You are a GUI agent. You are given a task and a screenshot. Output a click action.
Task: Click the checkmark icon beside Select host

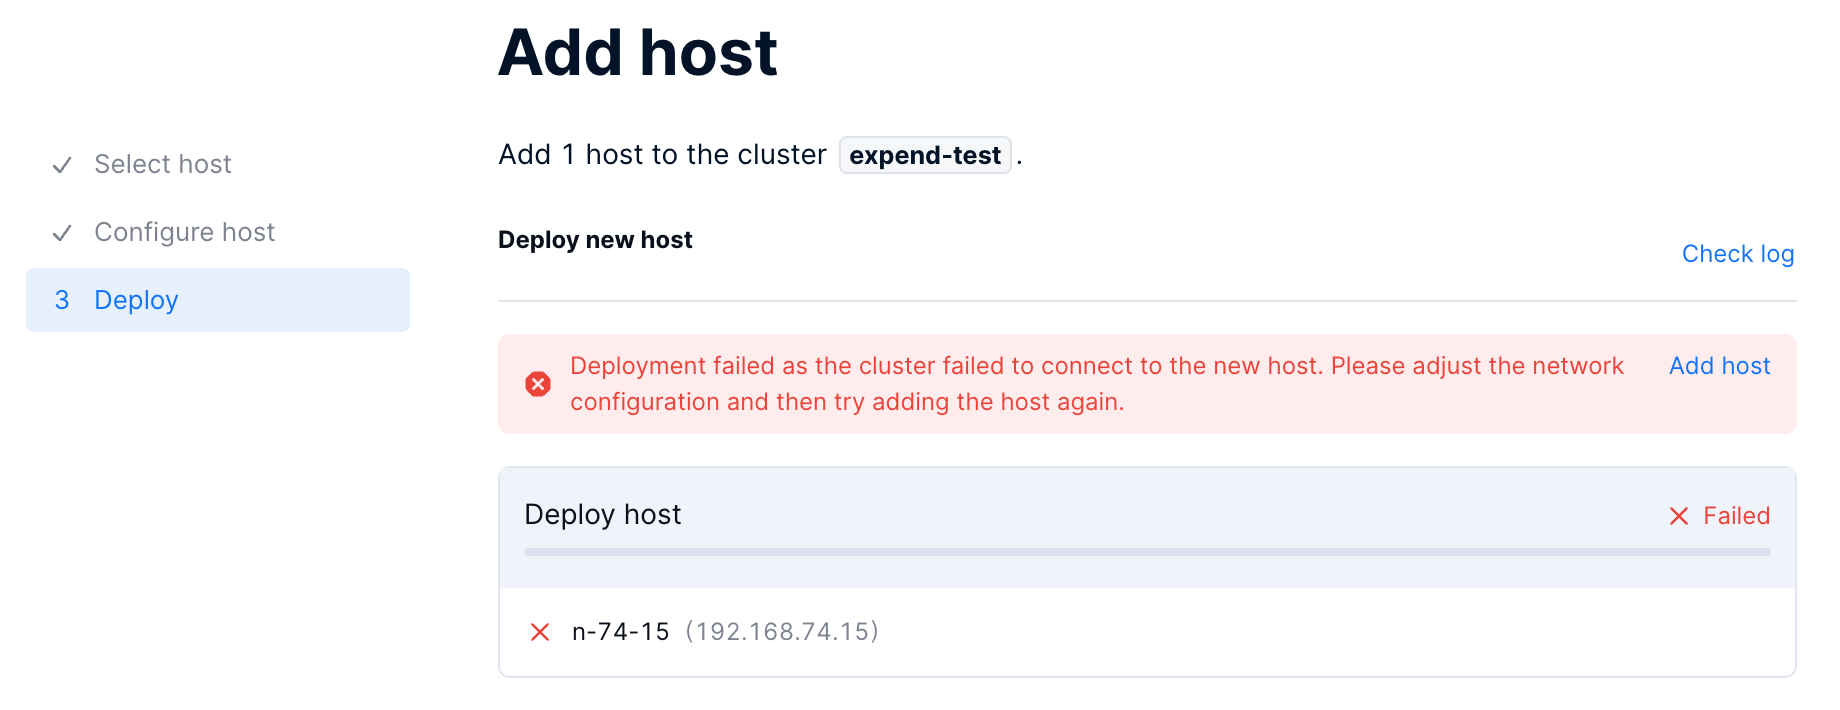tap(62, 165)
